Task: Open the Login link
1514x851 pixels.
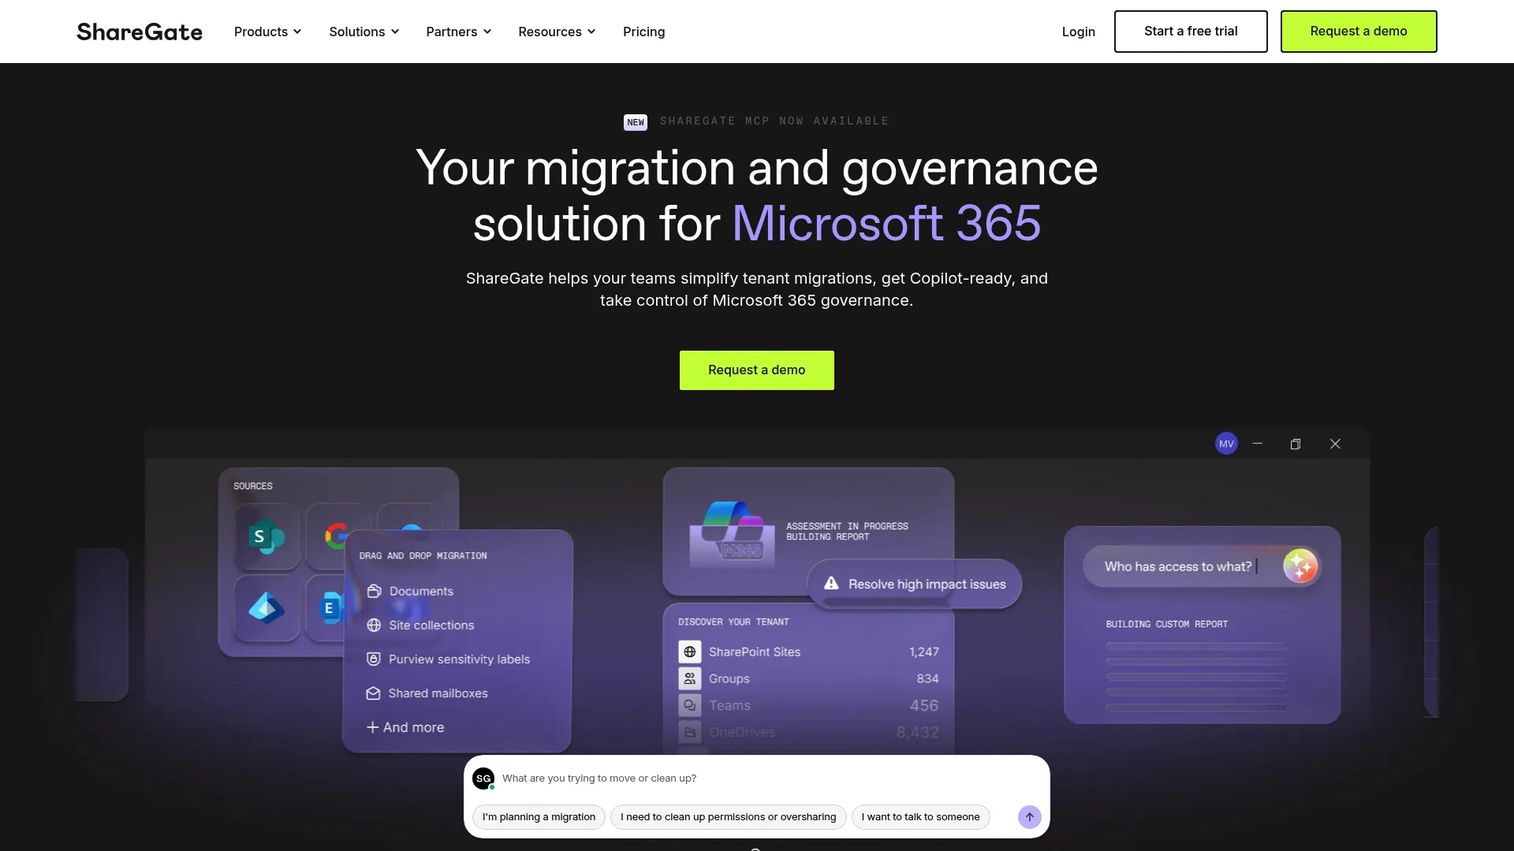Action: coord(1078,32)
